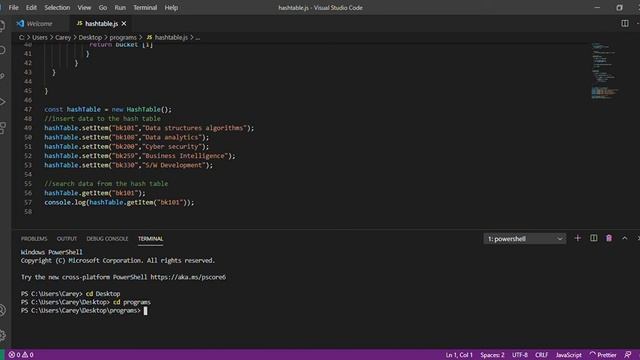Open the Manage gear icon

pos(2,336)
